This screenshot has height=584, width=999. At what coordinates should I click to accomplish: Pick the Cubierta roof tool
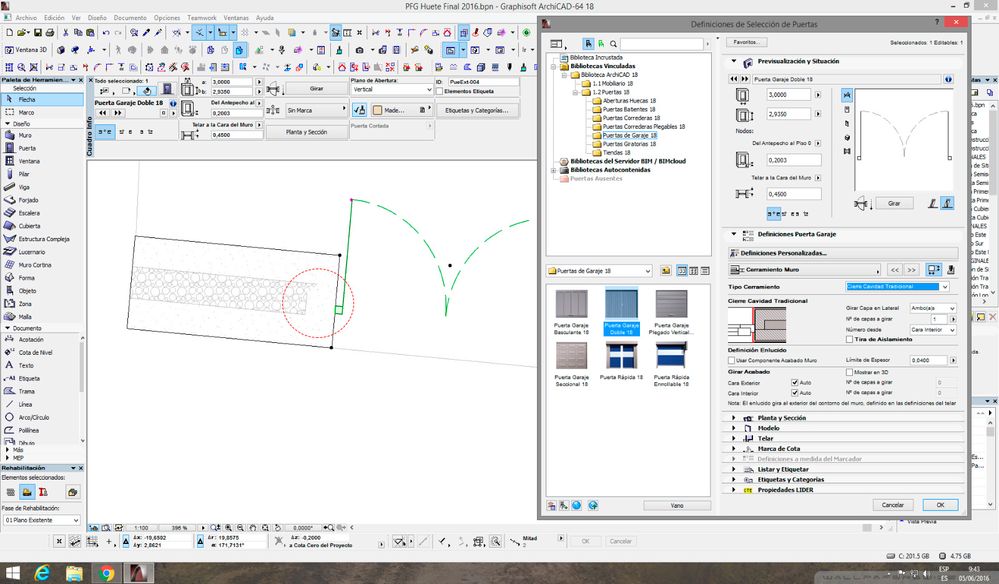click(28, 226)
